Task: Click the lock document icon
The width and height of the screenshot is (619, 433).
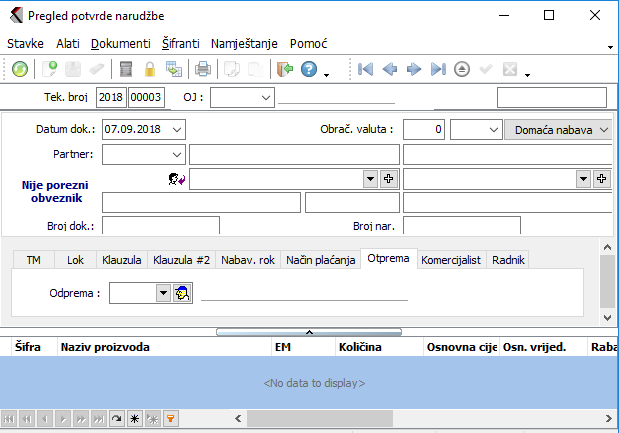Action: [x=150, y=69]
